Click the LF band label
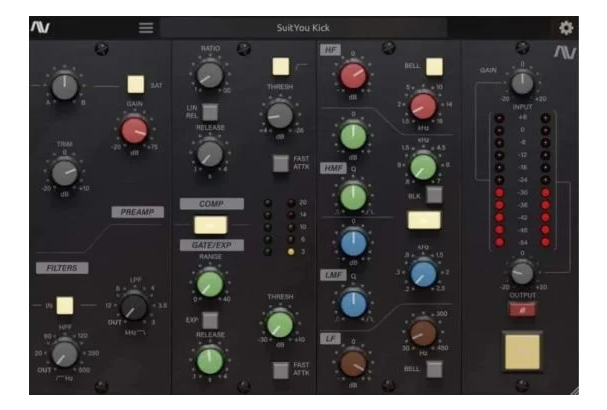 coord(330,339)
